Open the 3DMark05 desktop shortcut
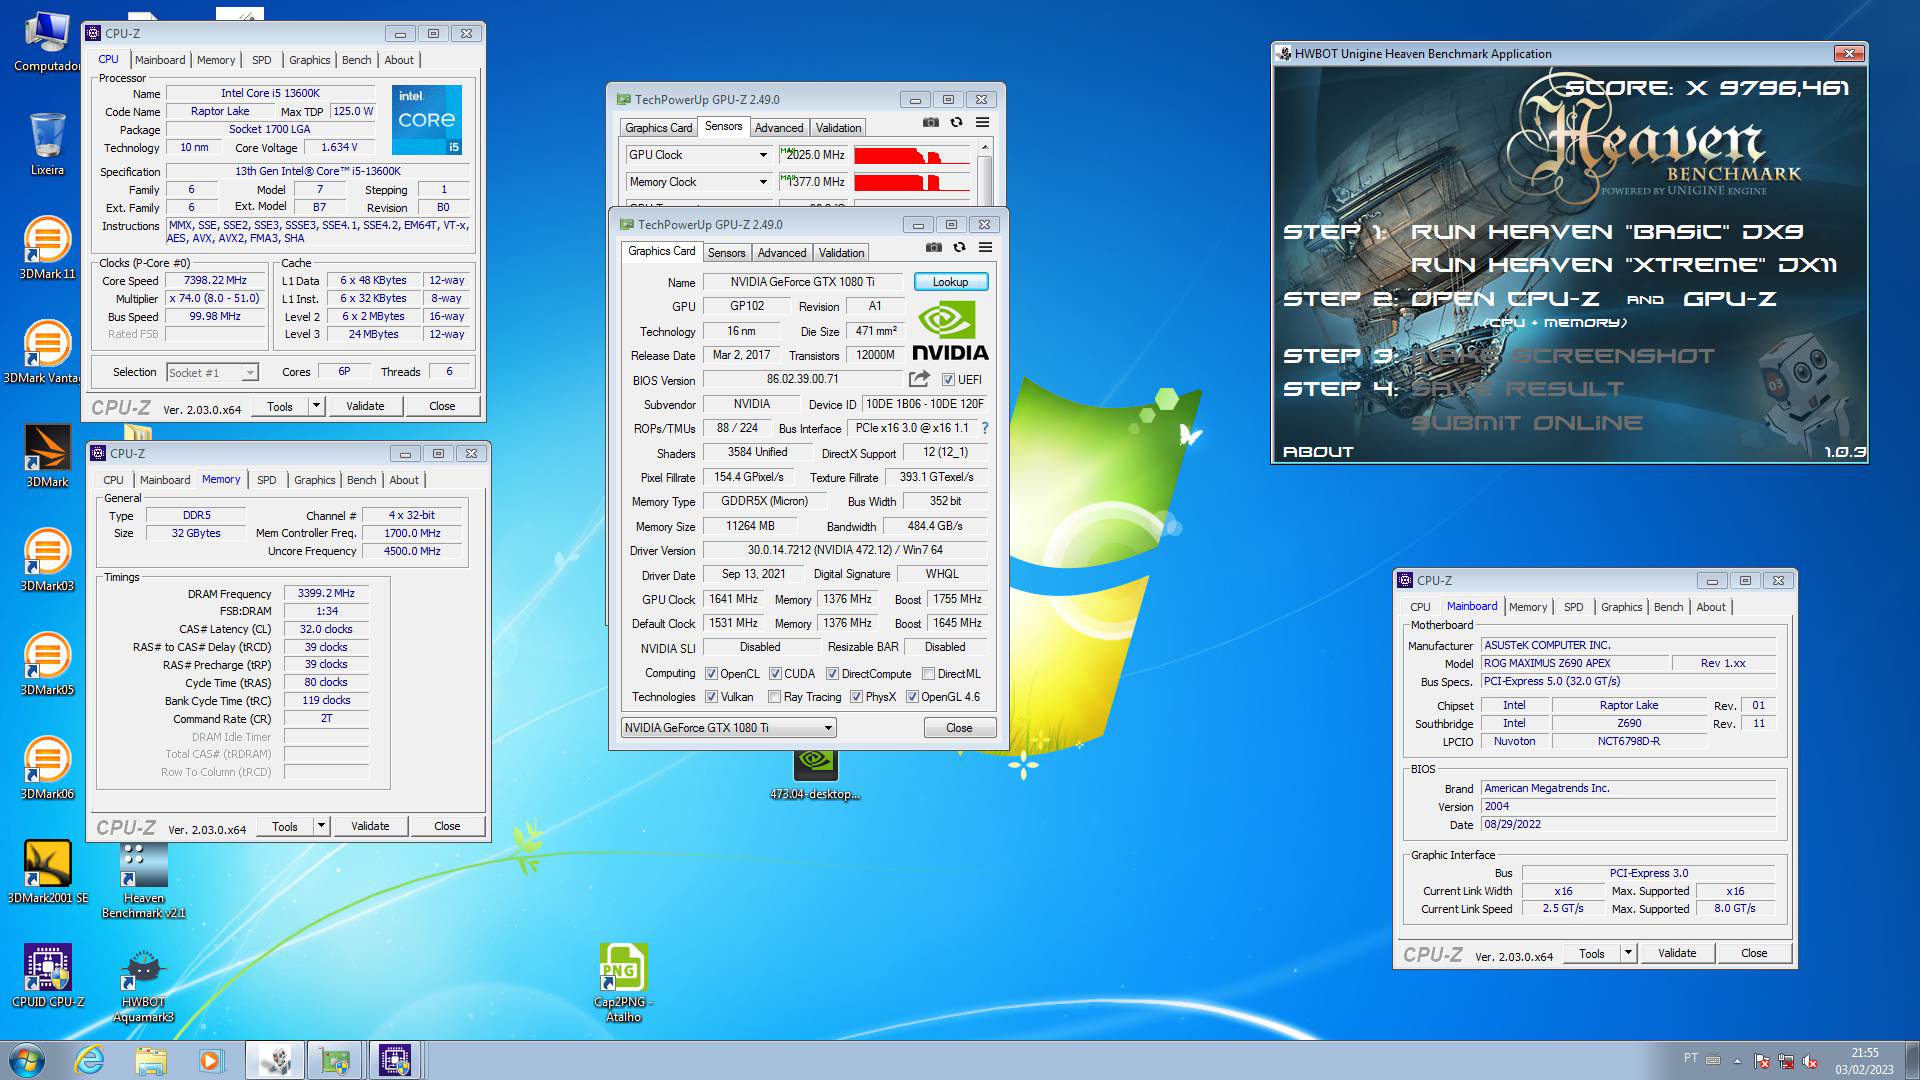1920x1080 pixels. (x=47, y=664)
